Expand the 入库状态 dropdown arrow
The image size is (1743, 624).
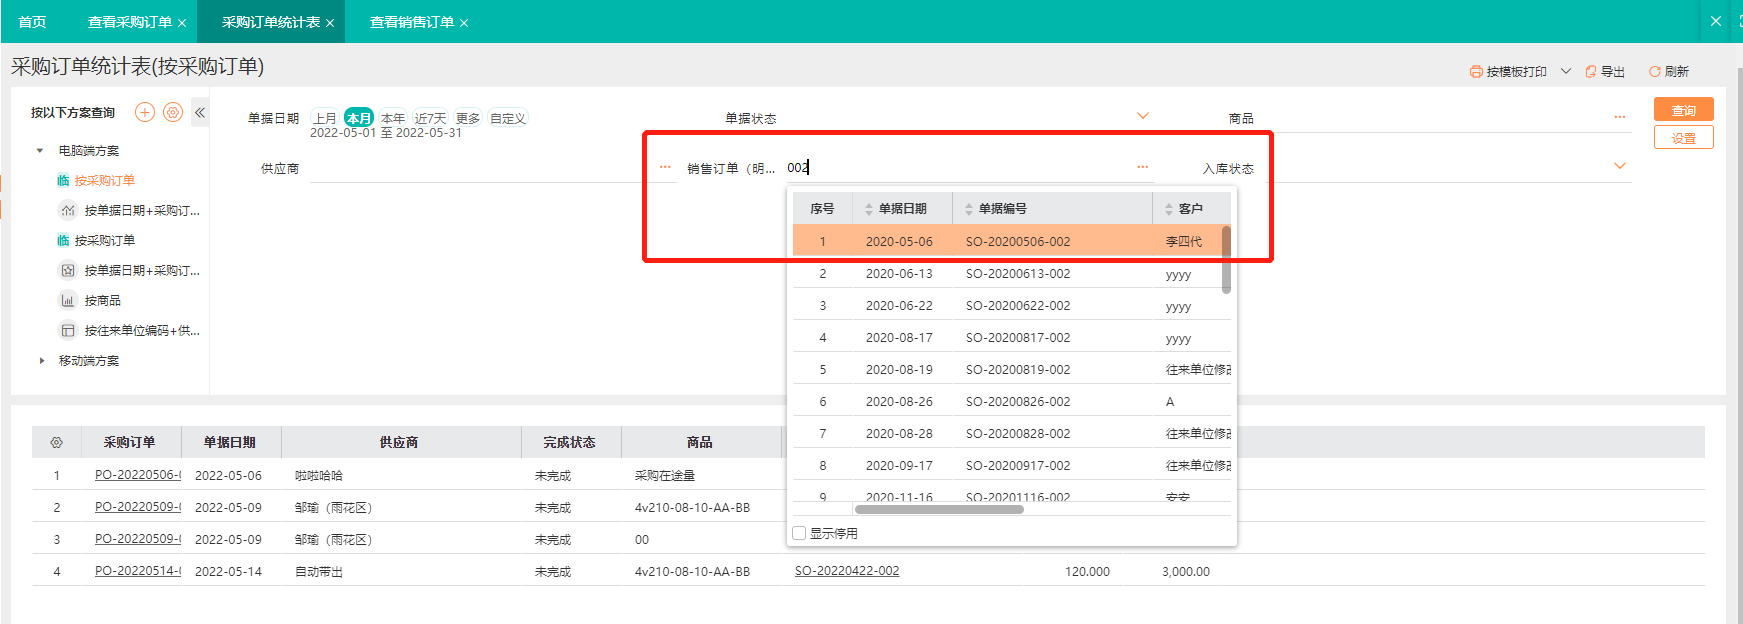pos(1620,166)
